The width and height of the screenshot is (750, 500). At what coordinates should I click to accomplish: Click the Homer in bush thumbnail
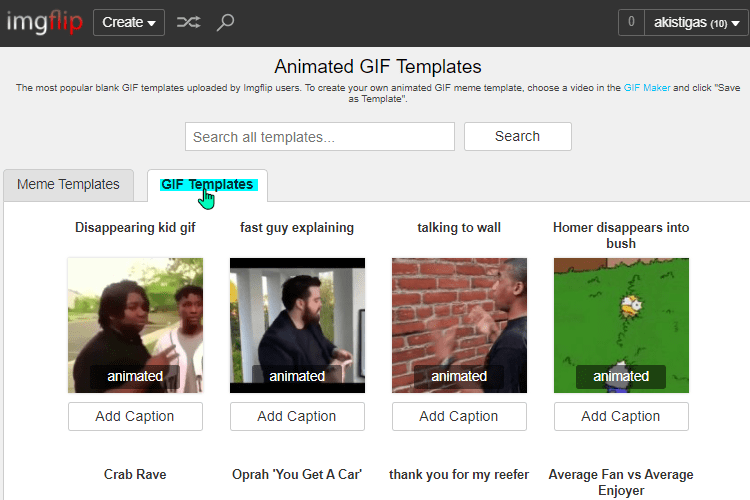[621, 325]
